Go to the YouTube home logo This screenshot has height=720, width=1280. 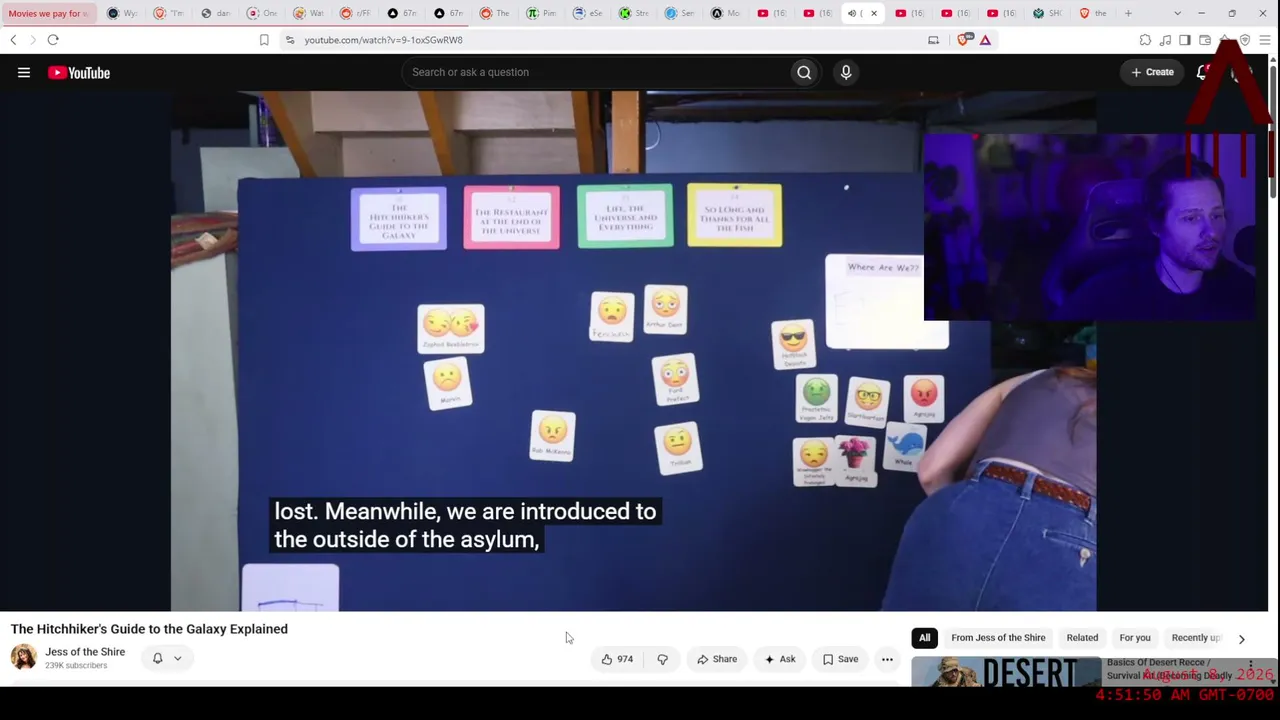pyautogui.click(x=79, y=72)
